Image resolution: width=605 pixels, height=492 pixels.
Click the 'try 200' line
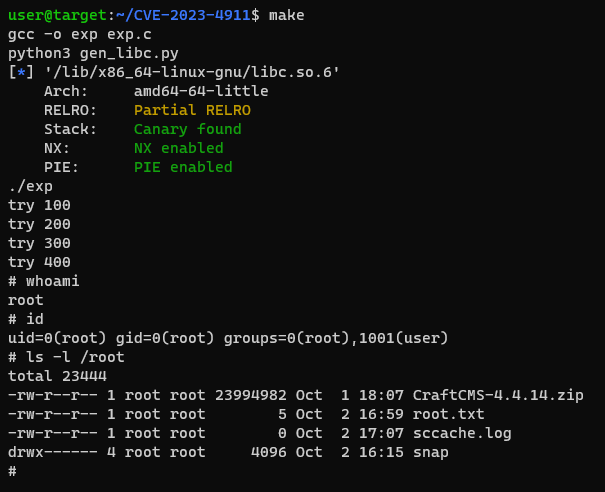pyautogui.click(x=39, y=224)
